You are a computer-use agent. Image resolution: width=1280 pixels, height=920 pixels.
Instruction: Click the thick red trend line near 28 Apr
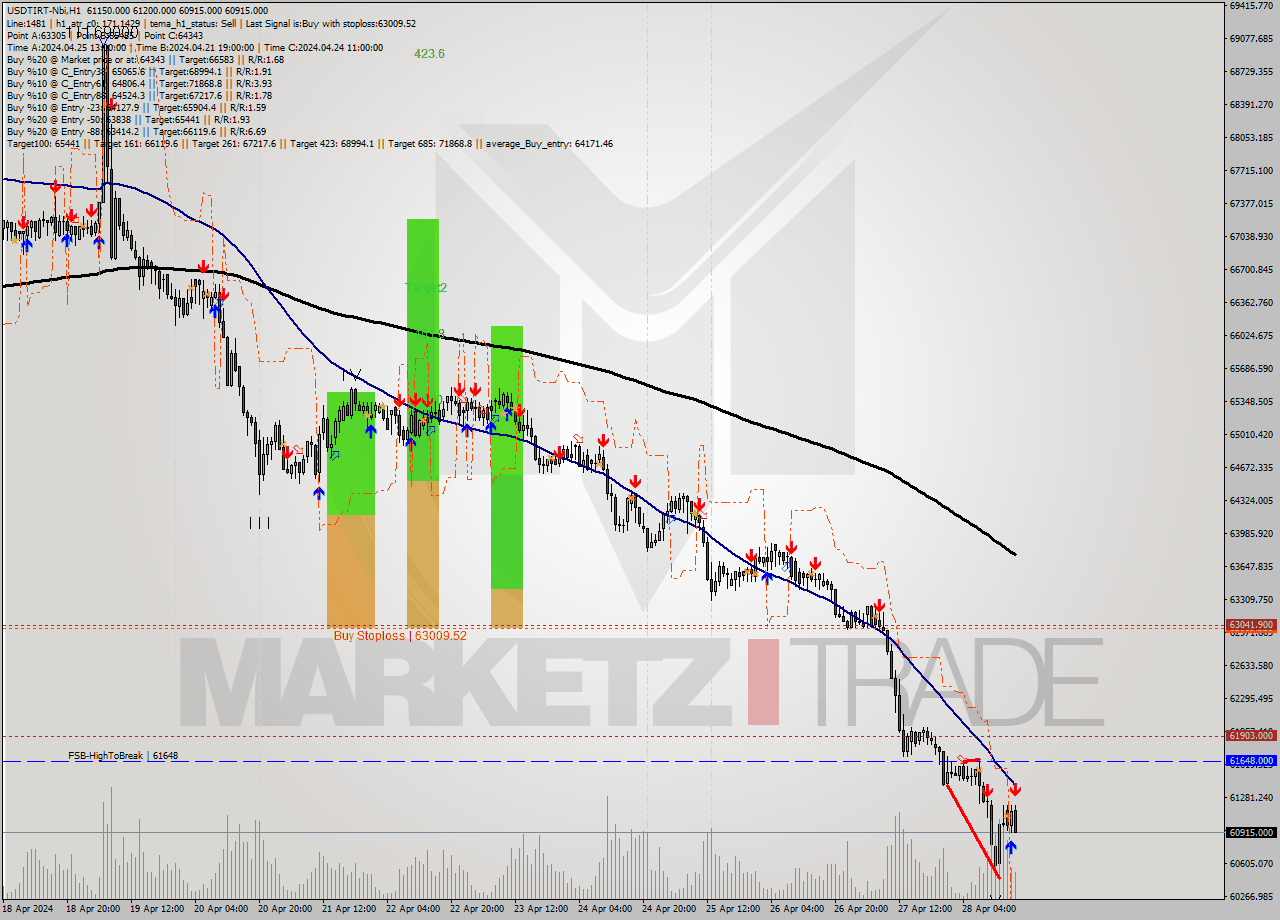(971, 831)
